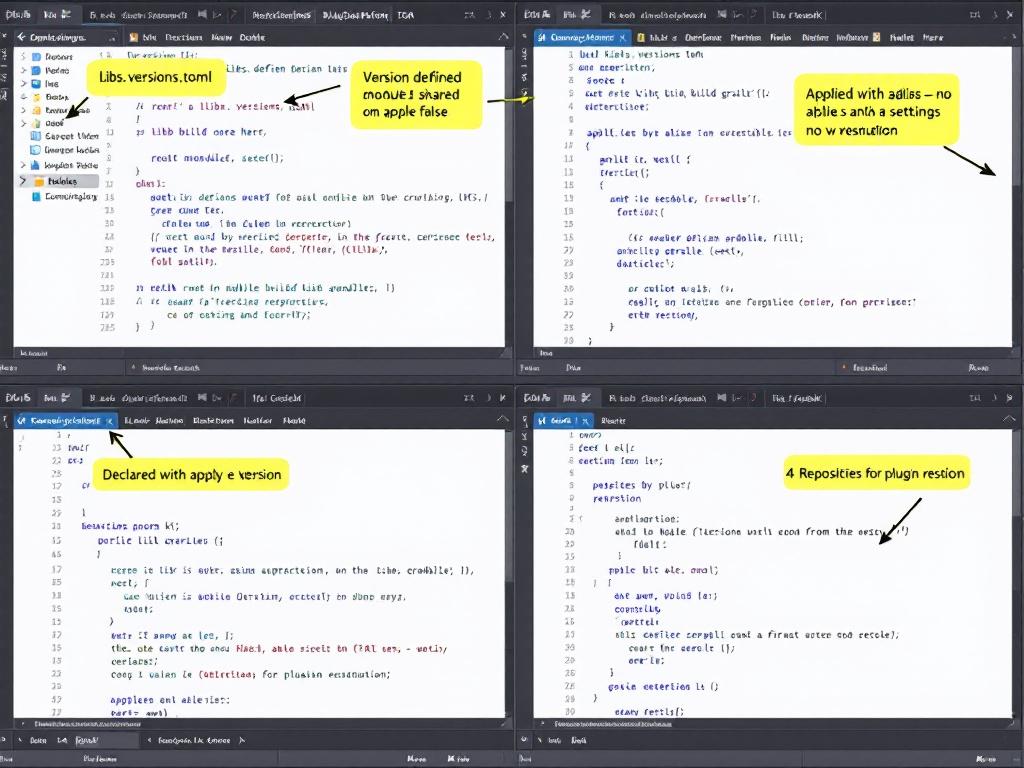Collapse the bottom-right window editor with the caret-up icon
Viewport: 1024px width, 768px height.
coord(1009,419)
